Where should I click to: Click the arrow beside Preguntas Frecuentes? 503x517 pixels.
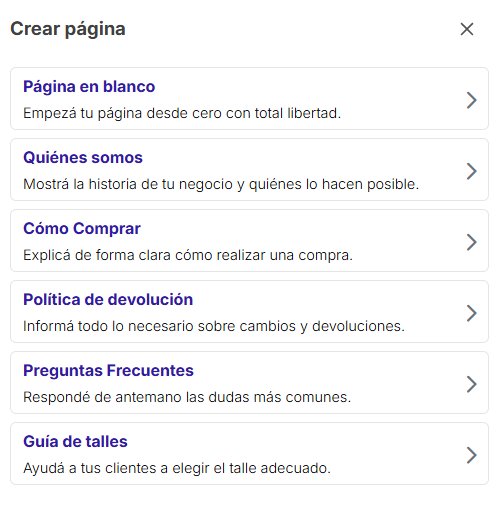471,384
